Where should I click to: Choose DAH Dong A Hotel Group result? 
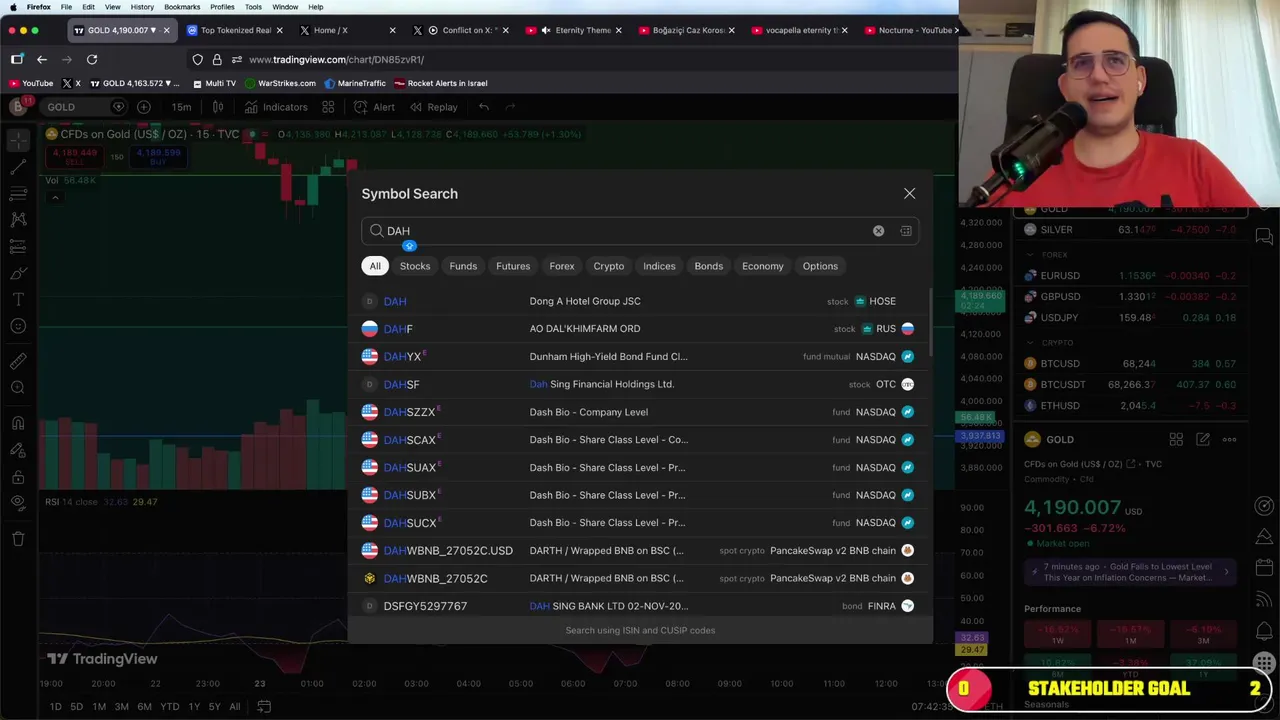[640, 301]
